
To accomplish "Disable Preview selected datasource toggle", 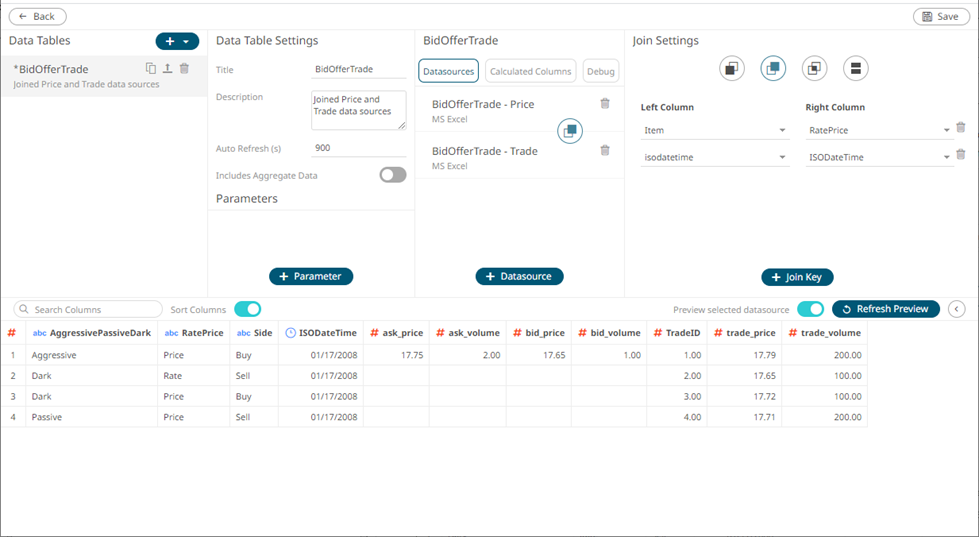I will [810, 309].
